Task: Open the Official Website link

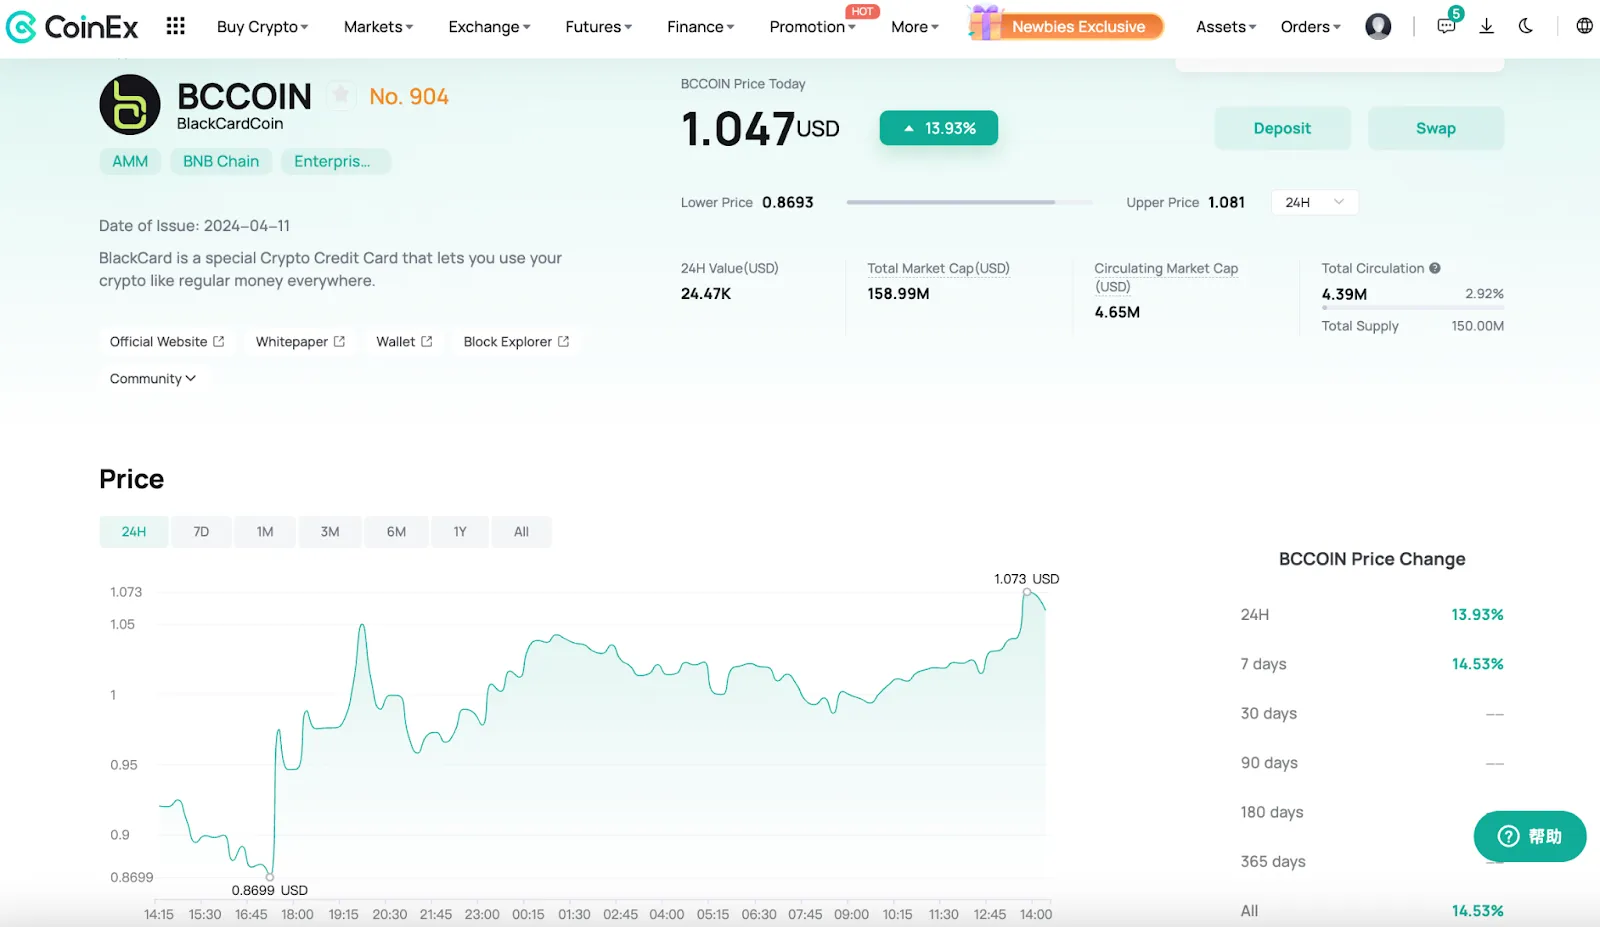Action: coord(167,342)
